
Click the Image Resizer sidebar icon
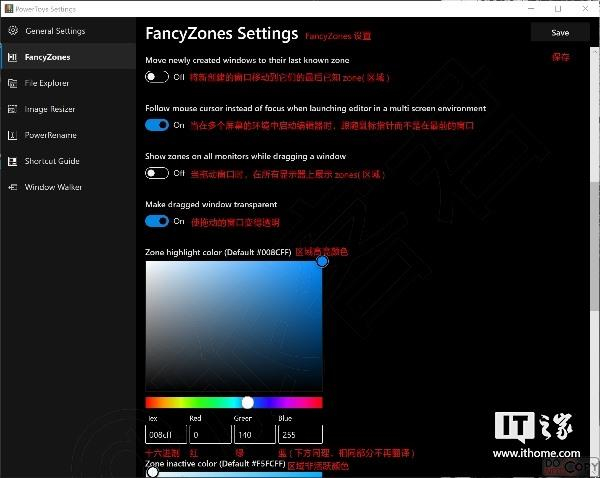13,109
